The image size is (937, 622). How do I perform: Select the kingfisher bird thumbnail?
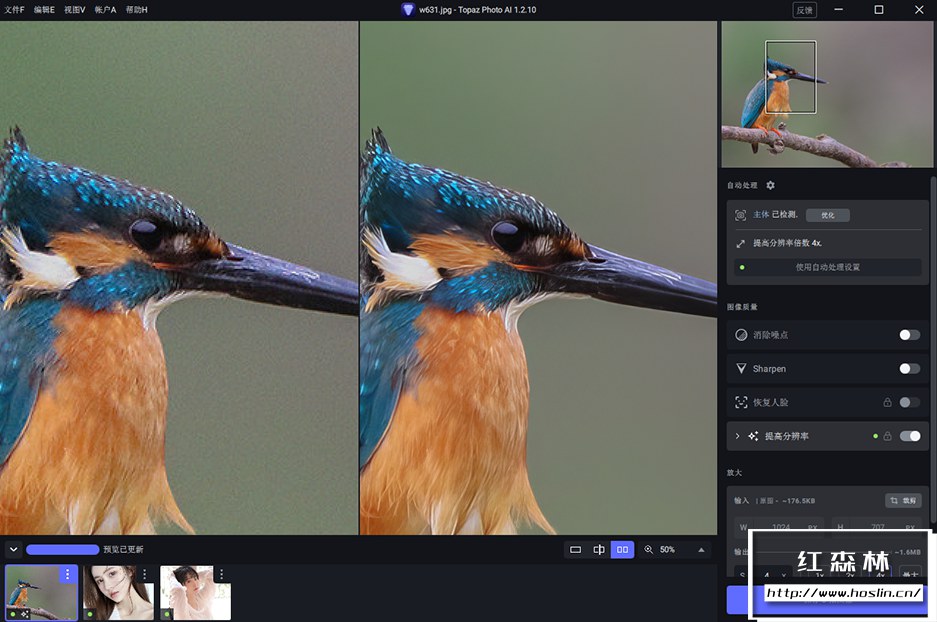41,593
